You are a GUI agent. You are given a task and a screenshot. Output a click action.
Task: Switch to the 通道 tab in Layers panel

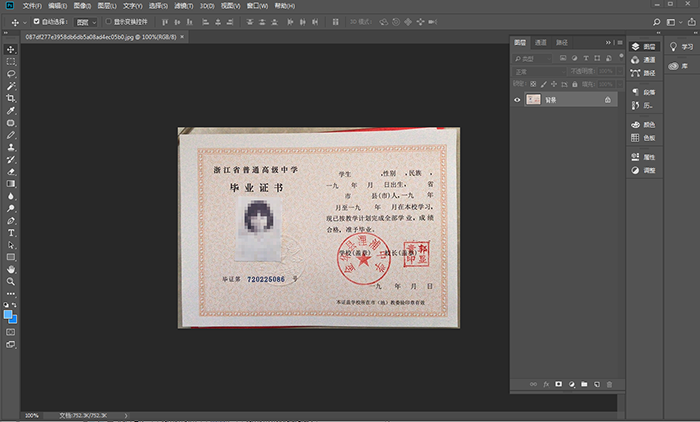pyautogui.click(x=541, y=42)
